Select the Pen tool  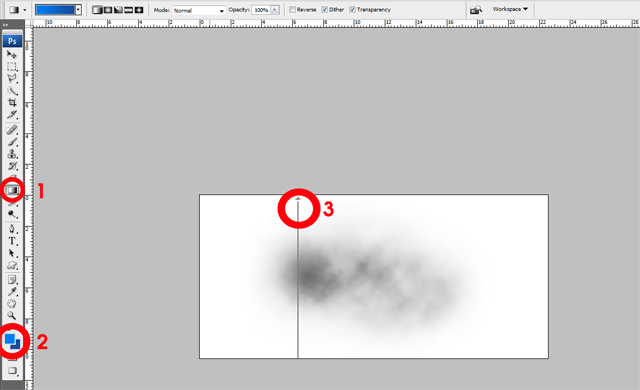tap(11, 229)
